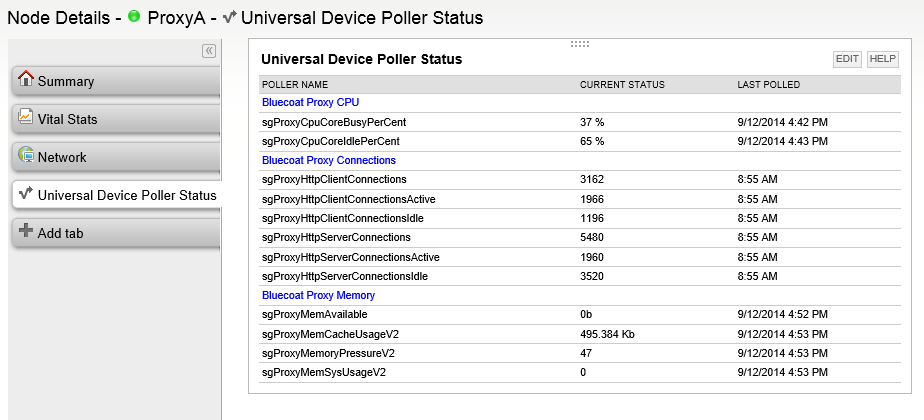
Task: Click the poller icon in the page title
Action: pyautogui.click(x=230, y=17)
